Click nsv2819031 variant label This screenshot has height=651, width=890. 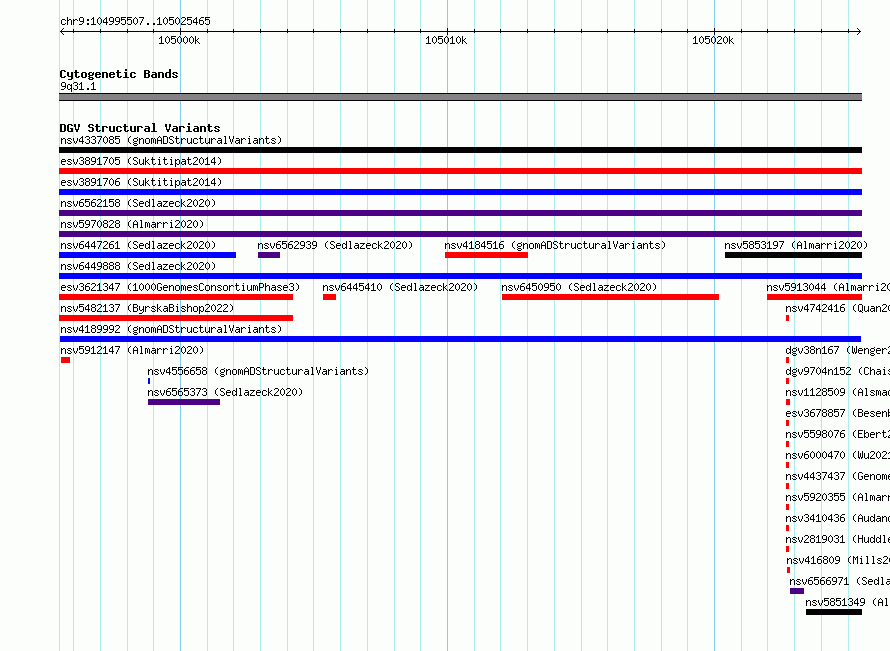coord(838,539)
